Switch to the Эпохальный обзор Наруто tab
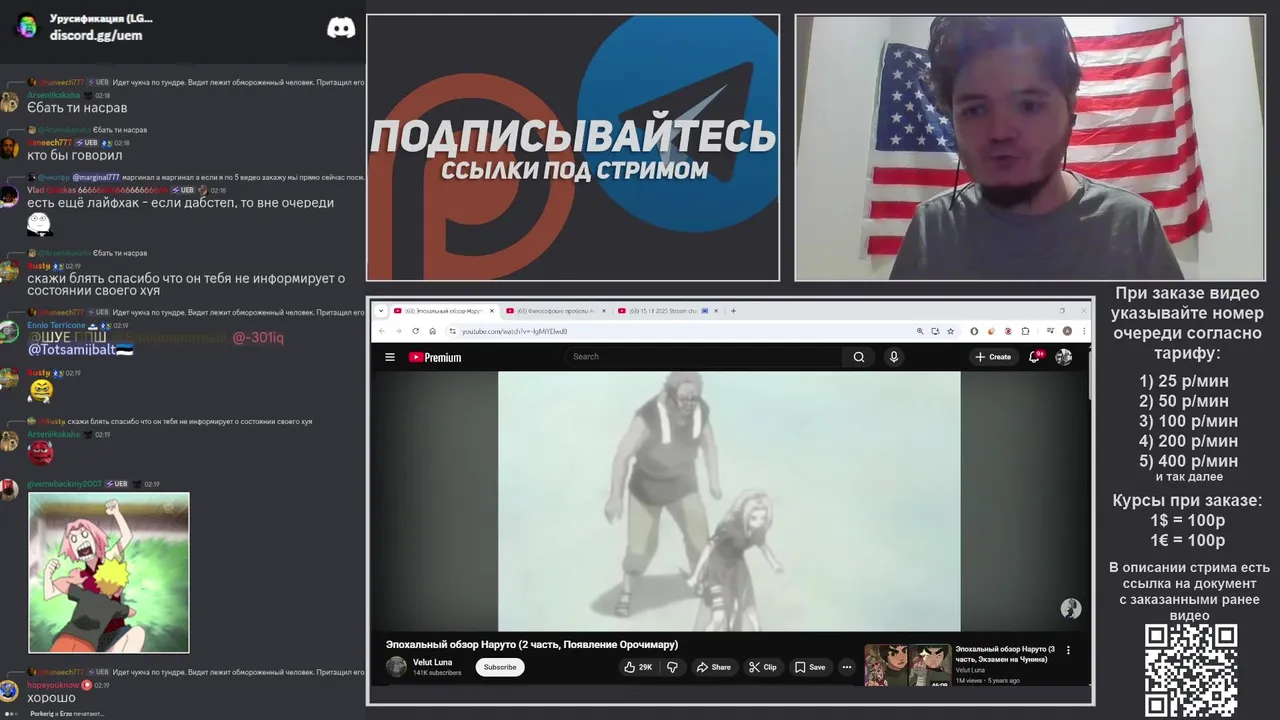The height and width of the screenshot is (720, 1280). click(x=444, y=311)
